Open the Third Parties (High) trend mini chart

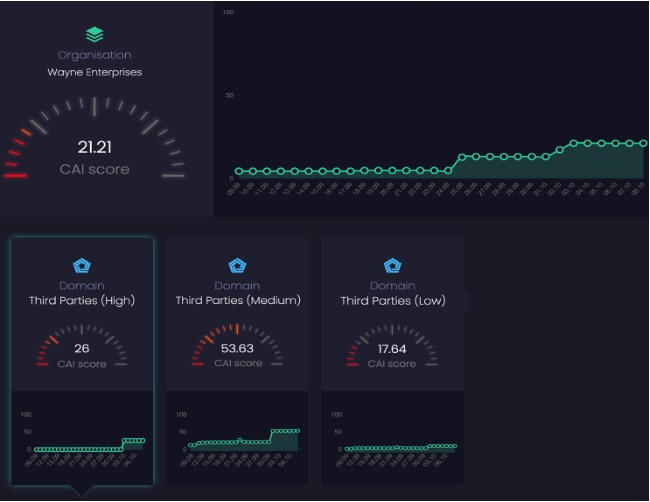[82, 438]
